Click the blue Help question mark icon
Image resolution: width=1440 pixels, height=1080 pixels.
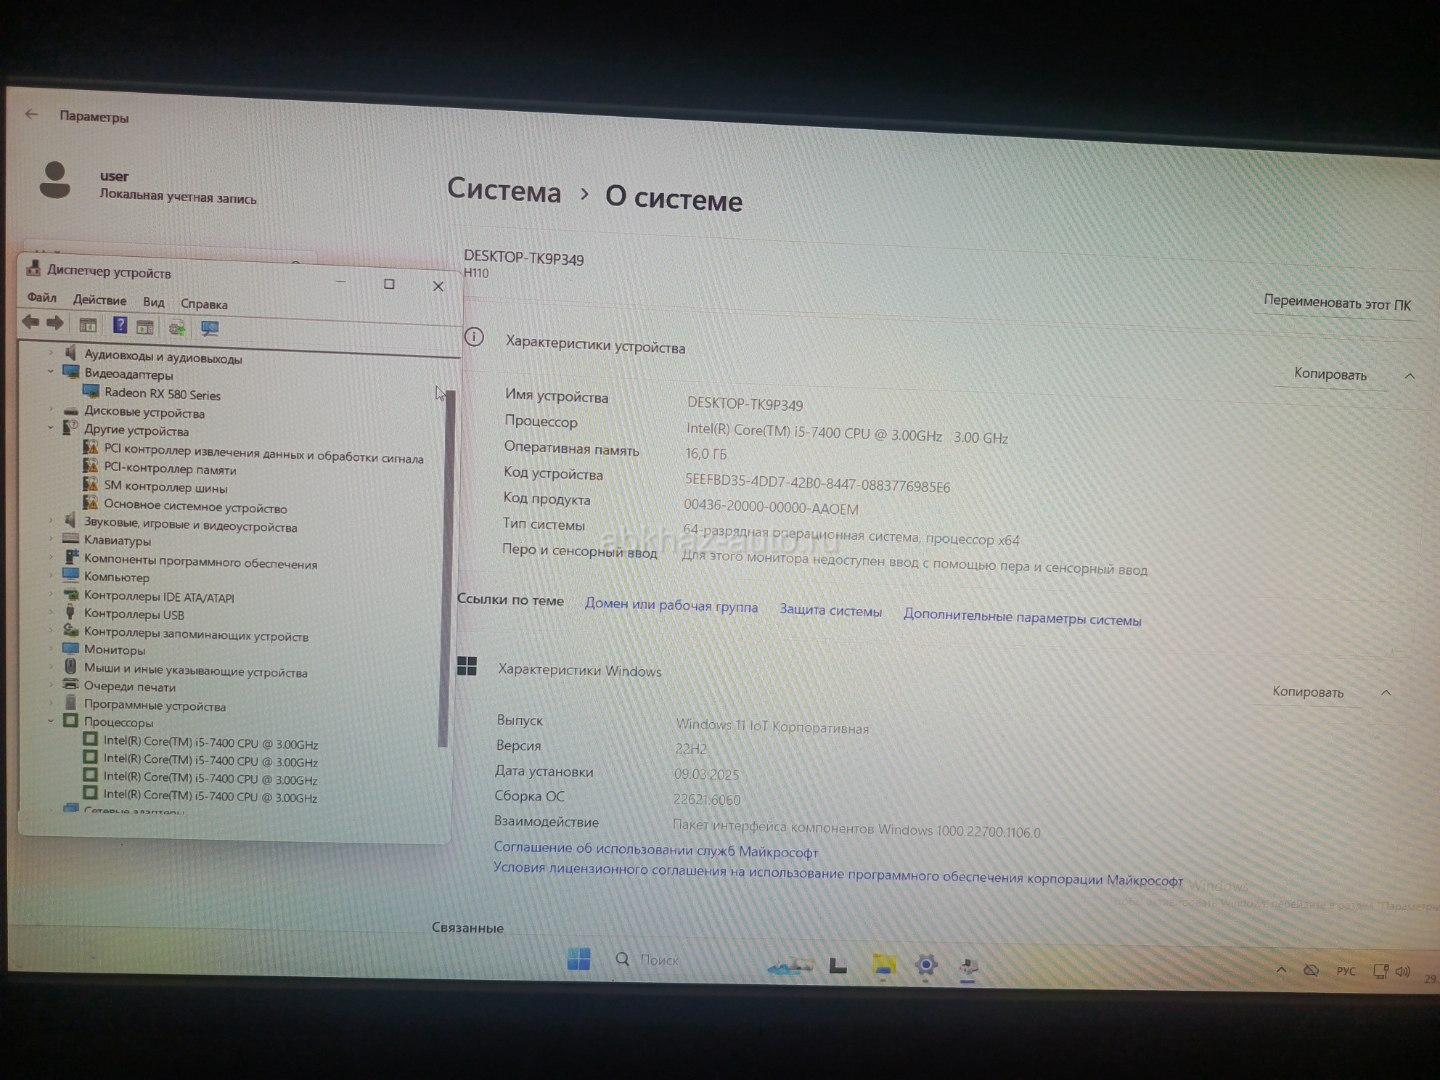click(120, 325)
